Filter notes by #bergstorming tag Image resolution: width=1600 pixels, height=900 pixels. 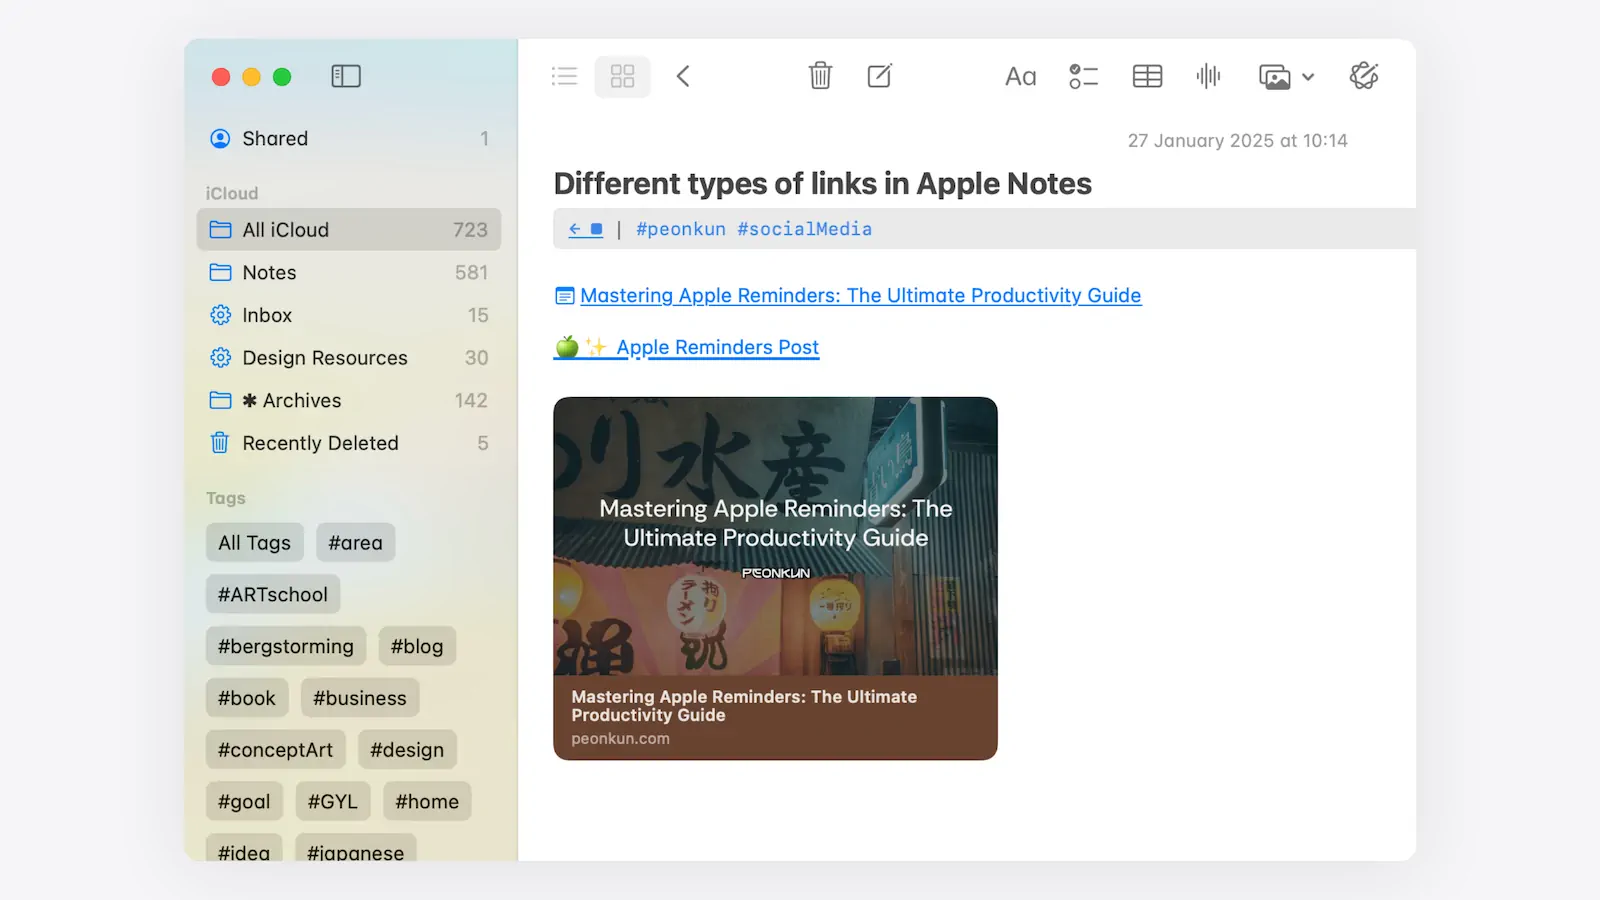286,646
